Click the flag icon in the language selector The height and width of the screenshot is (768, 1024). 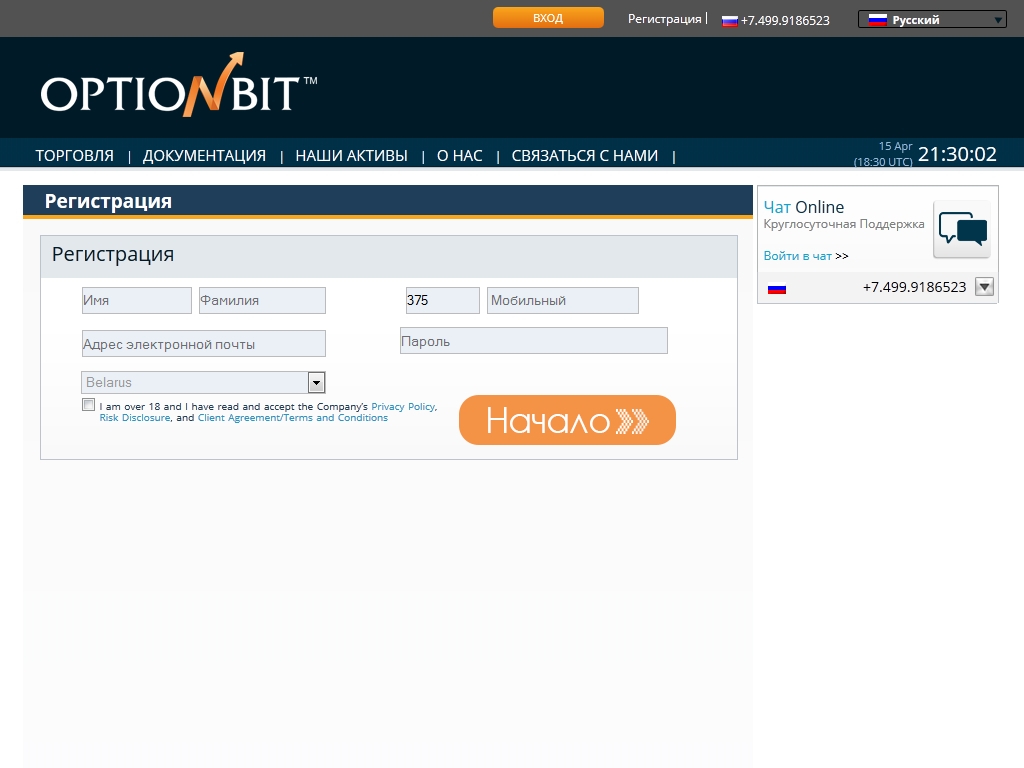(x=878, y=19)
